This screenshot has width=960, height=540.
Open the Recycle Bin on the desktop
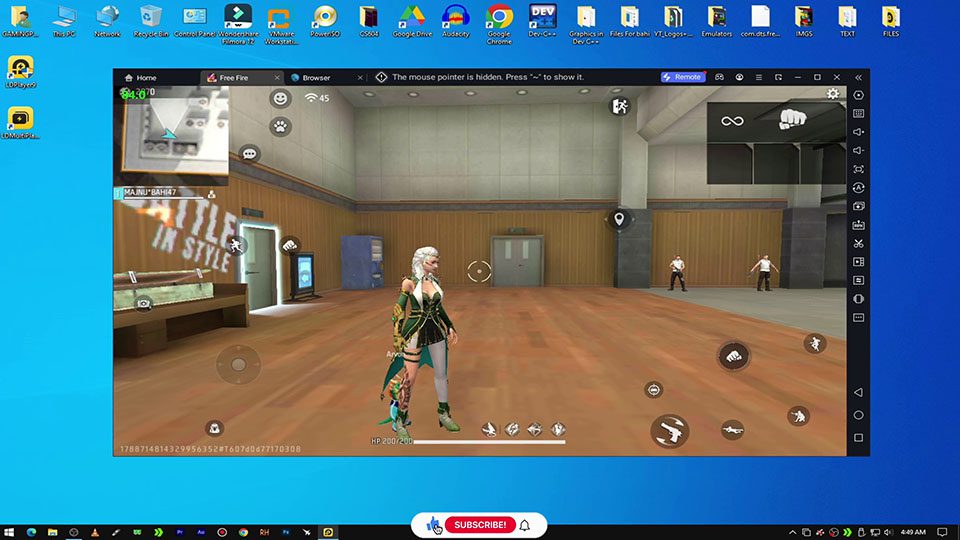[151, 21]
